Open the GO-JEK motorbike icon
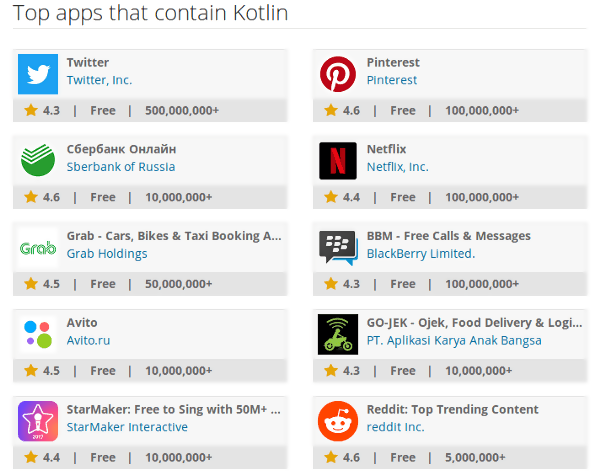The width and height of the screenshot is (600, 475). [338, 334]
